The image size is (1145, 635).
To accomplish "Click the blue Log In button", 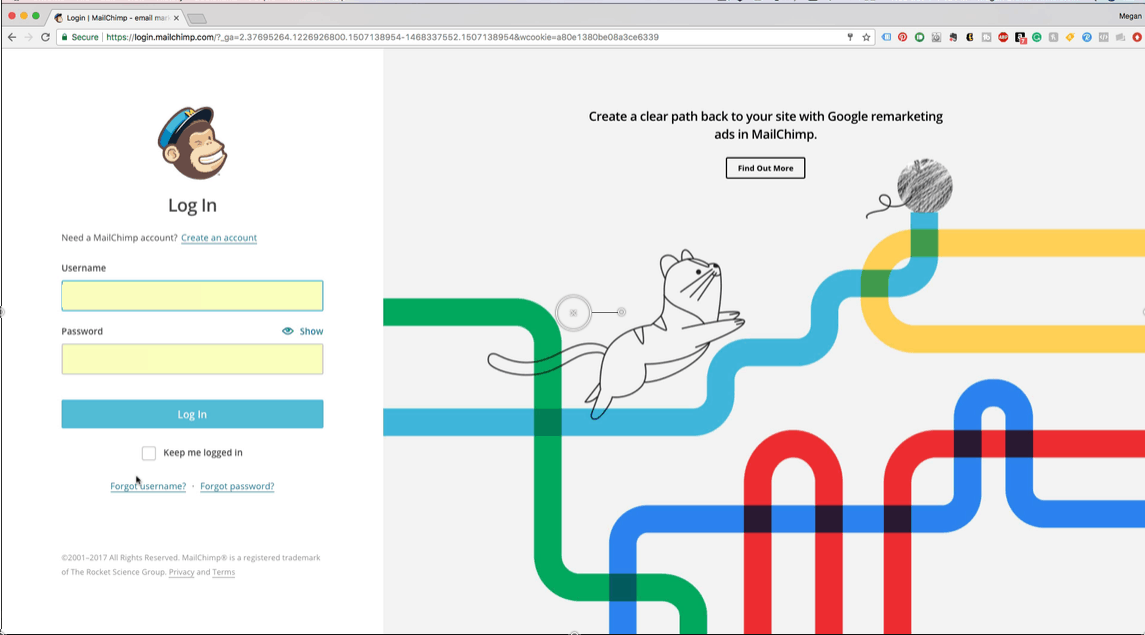I will (192, 414).
